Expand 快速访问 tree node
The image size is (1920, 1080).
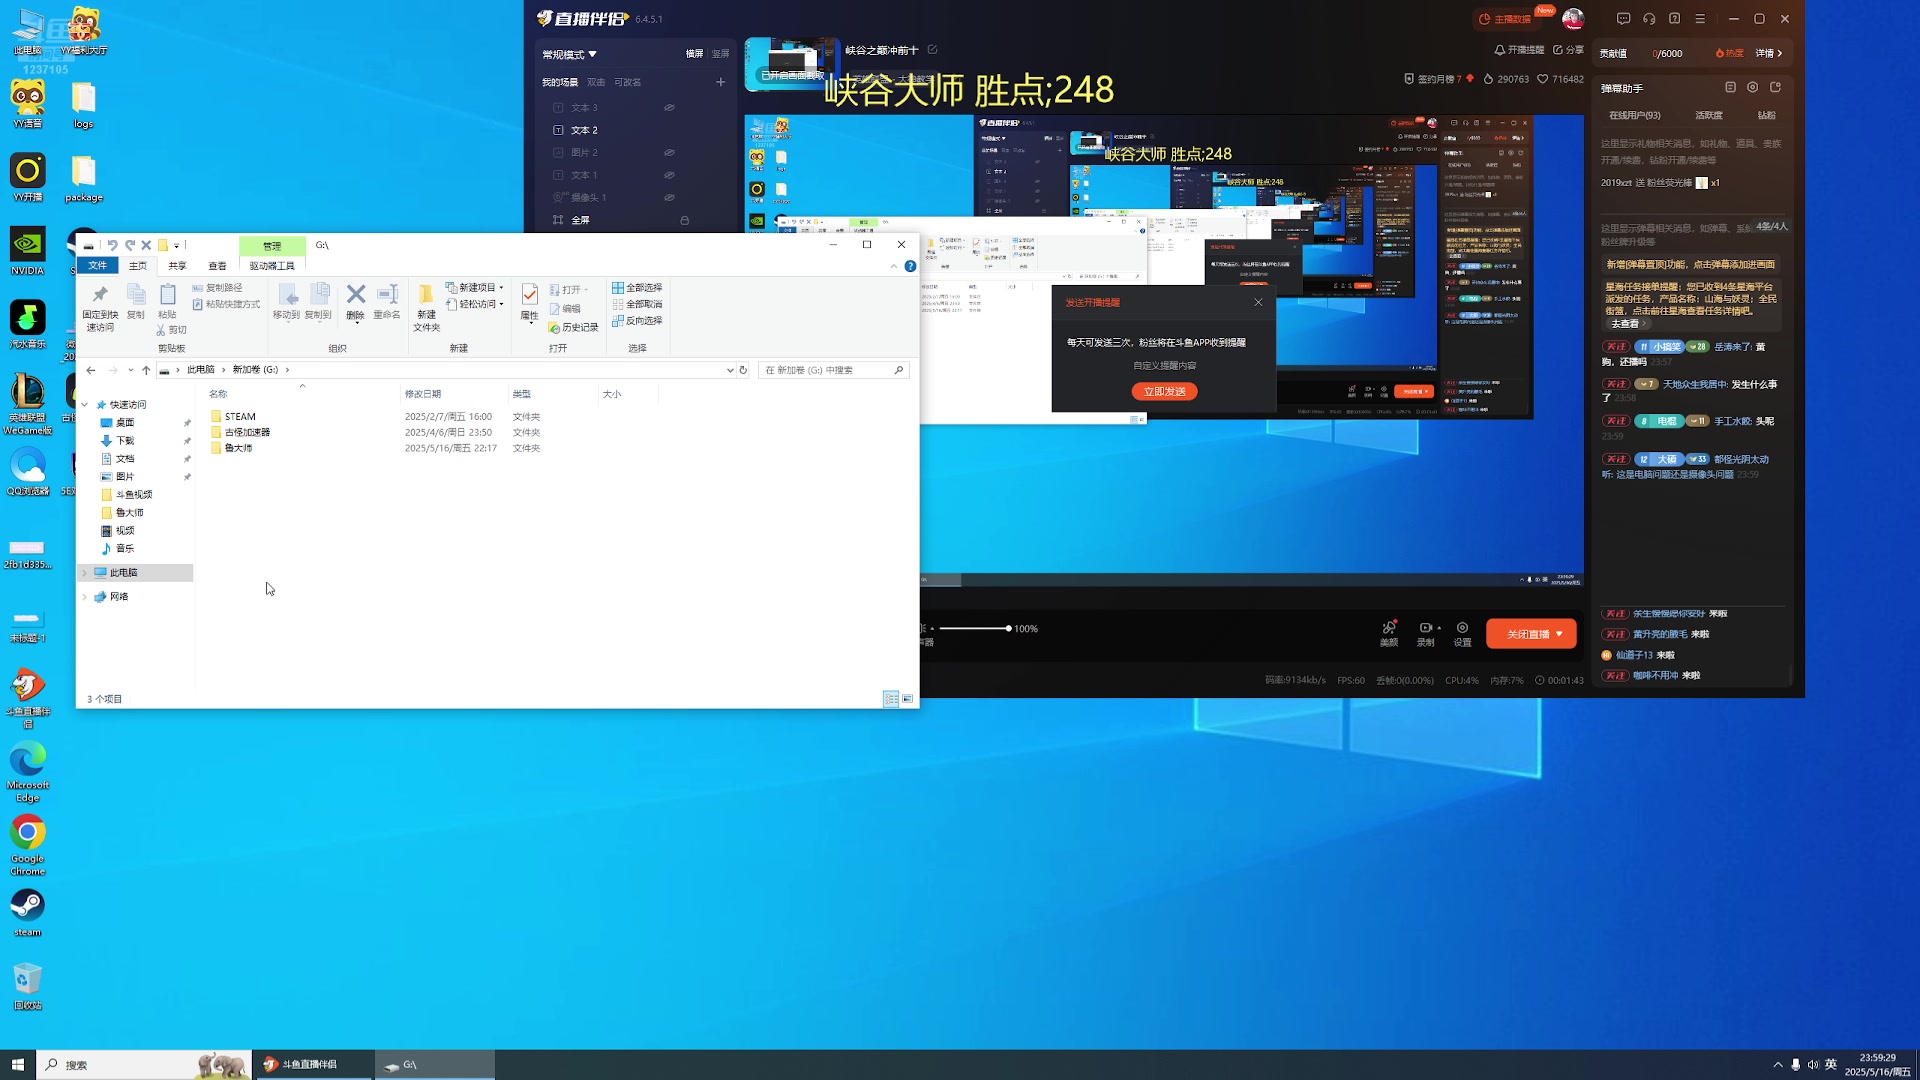coord(85,405)
